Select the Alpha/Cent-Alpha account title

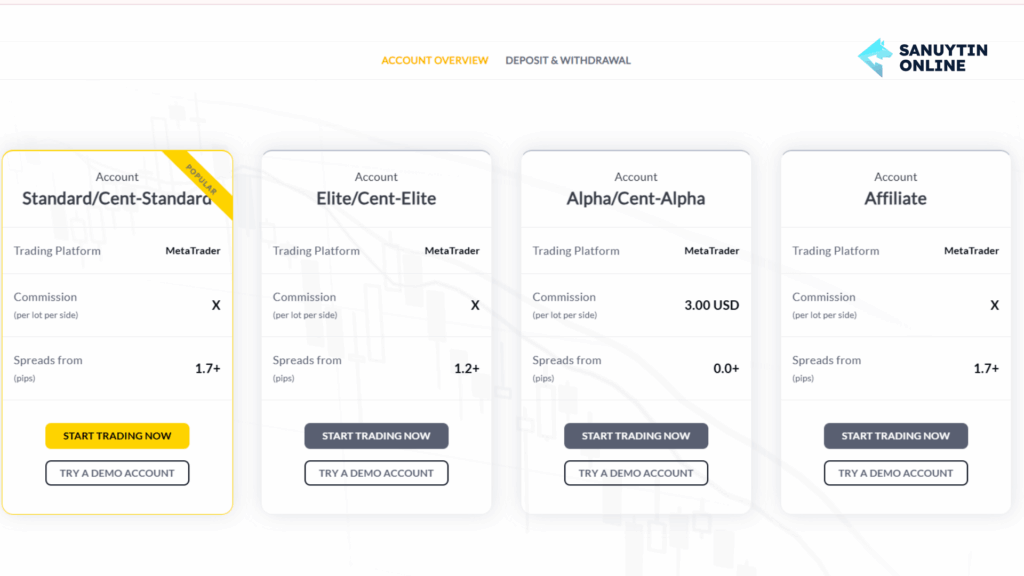tap(636, 199)
